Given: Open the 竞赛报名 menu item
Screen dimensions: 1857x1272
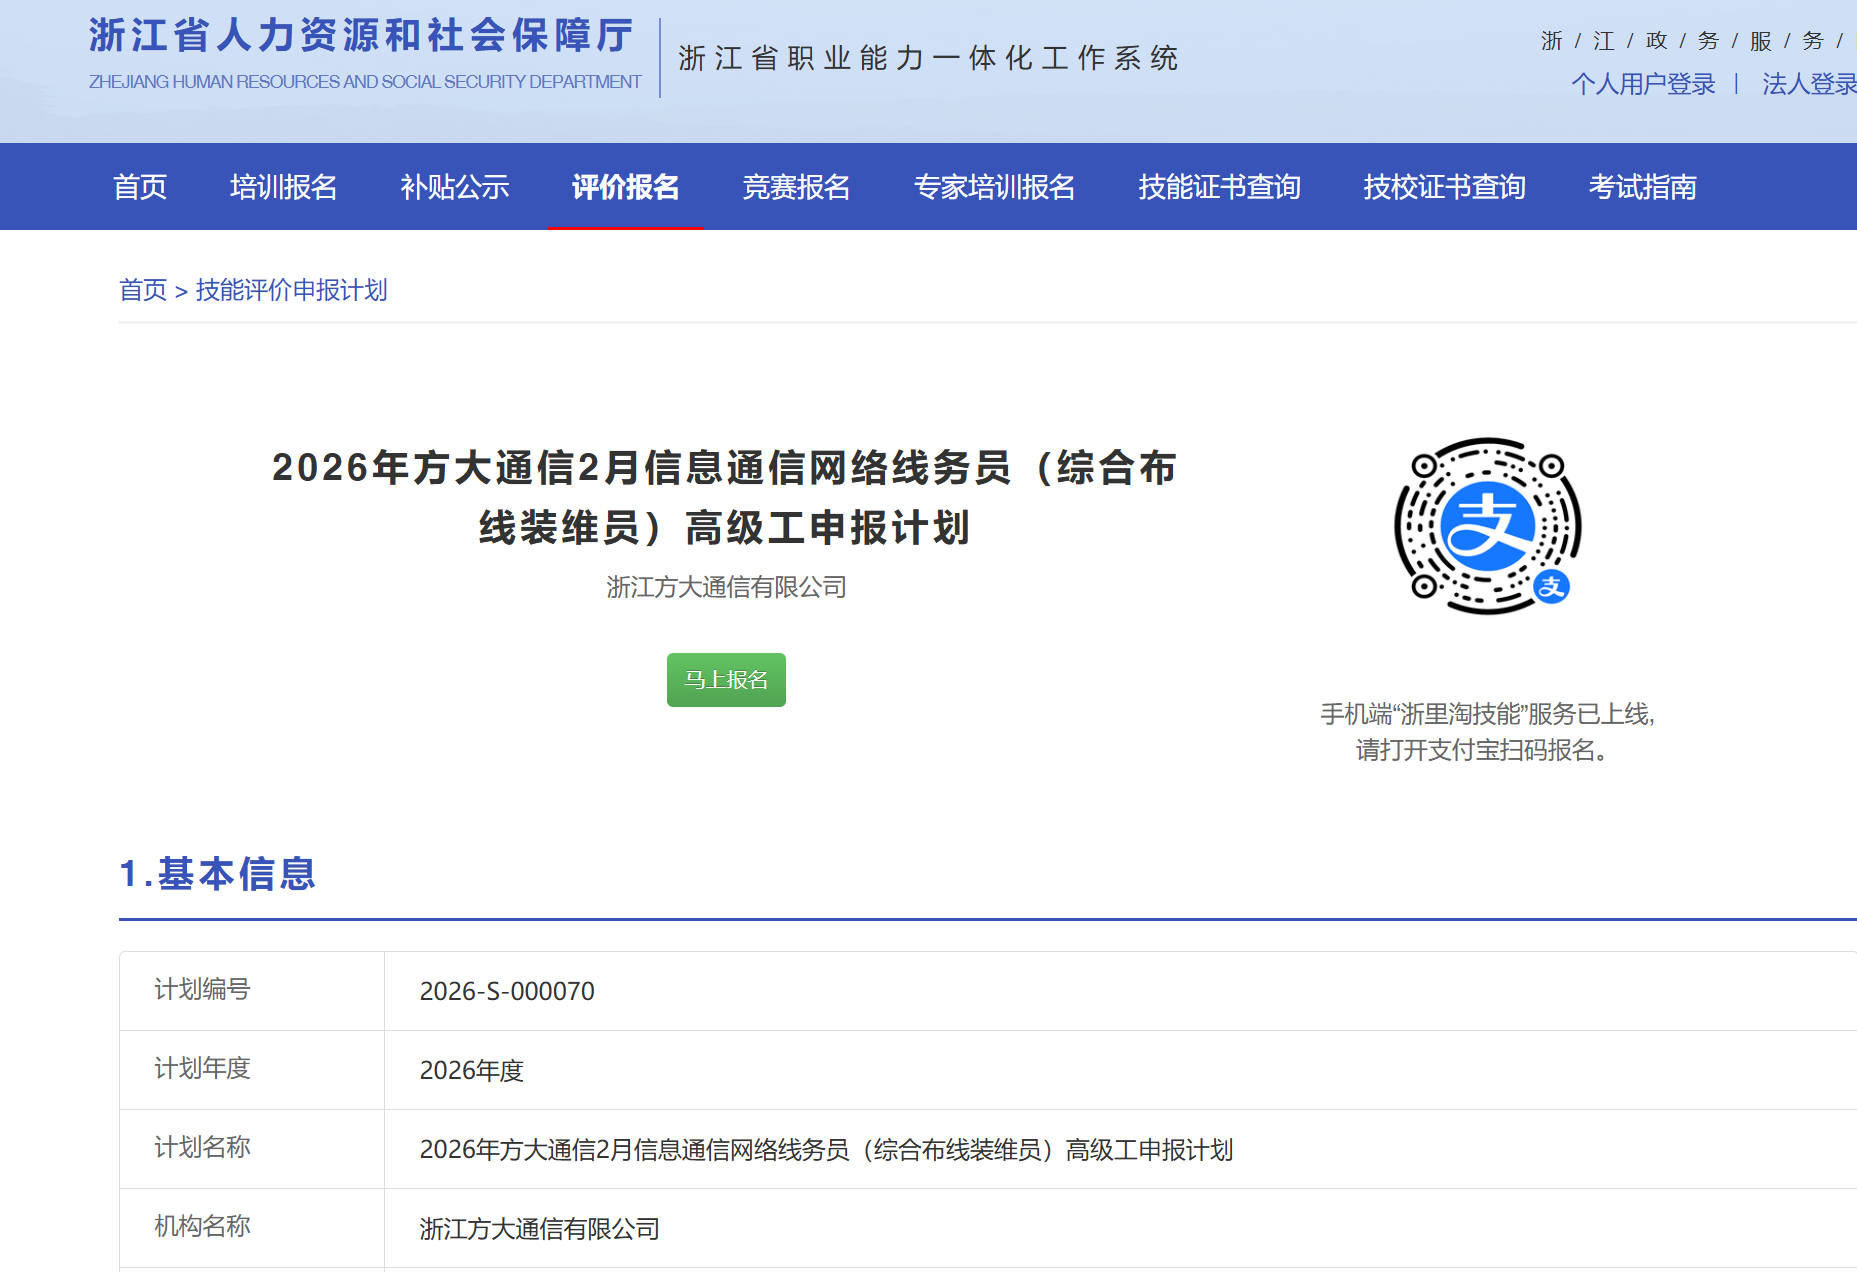Looking at the screenshot, I should [796, 187].
